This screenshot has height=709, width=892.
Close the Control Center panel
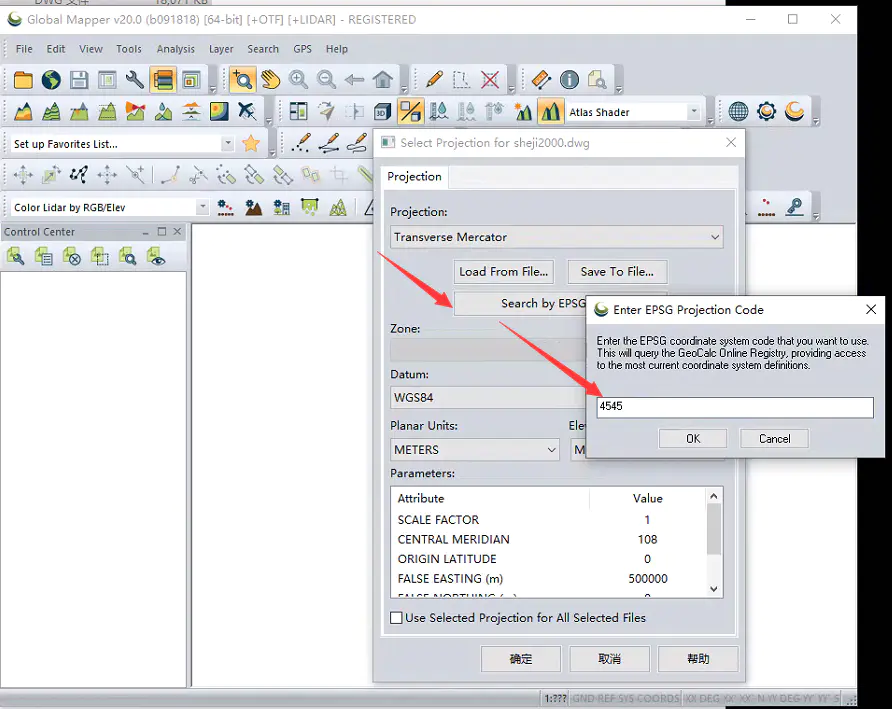click(x=177, y=232)
